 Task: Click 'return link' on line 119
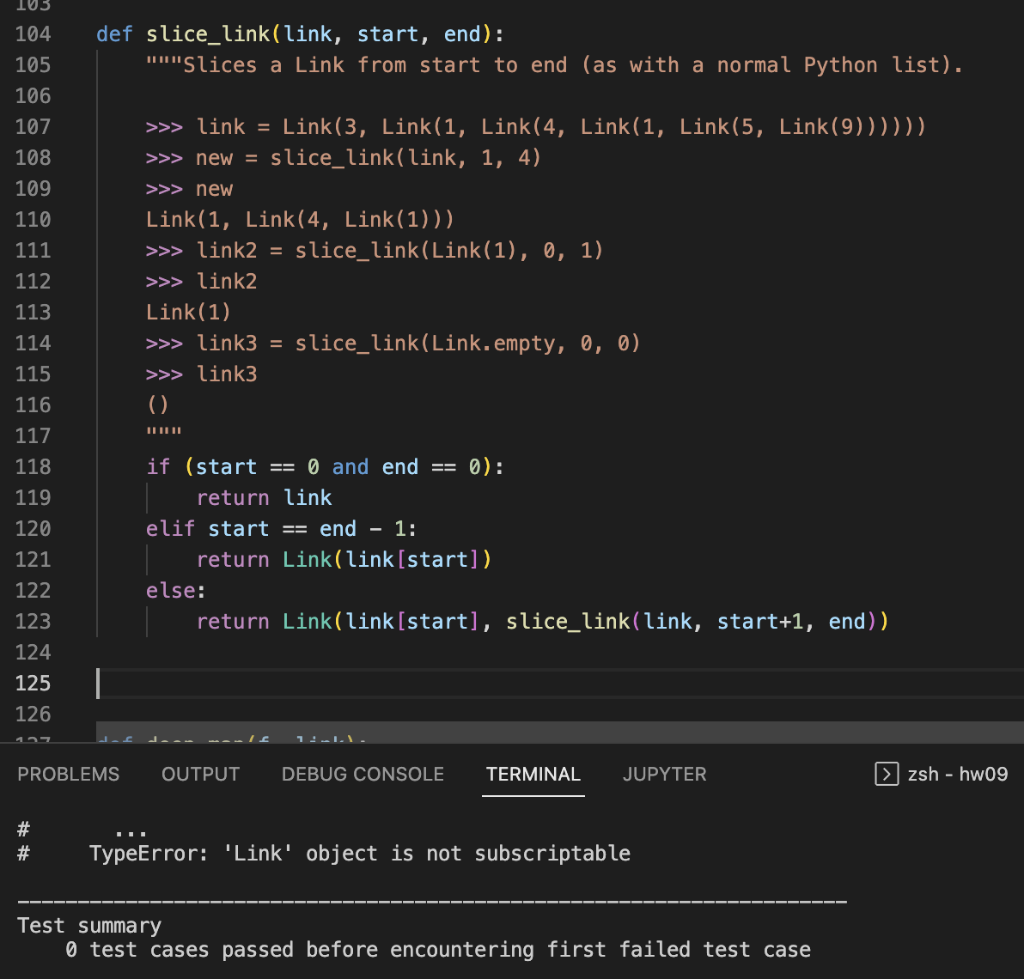point(264,498)
